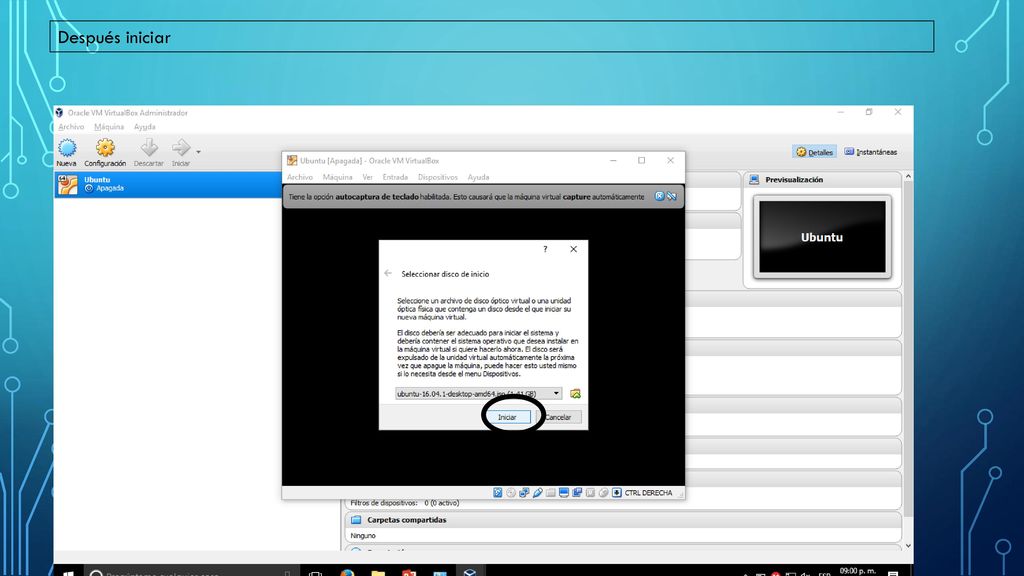The width and height of the screenshot is (1024, 576).
Task: Click the Descartar toolbar arrow icon
Action: pyautogui.click(x=149, y=148)
